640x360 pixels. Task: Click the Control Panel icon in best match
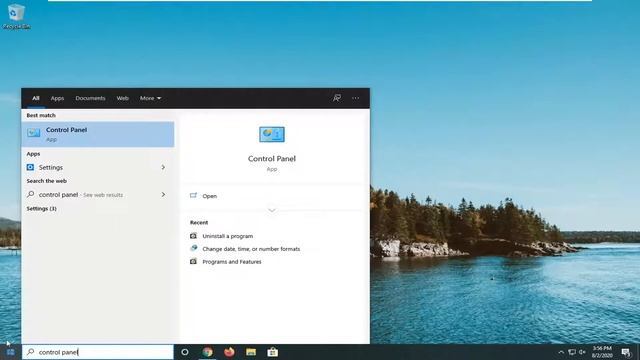[33, 133]
